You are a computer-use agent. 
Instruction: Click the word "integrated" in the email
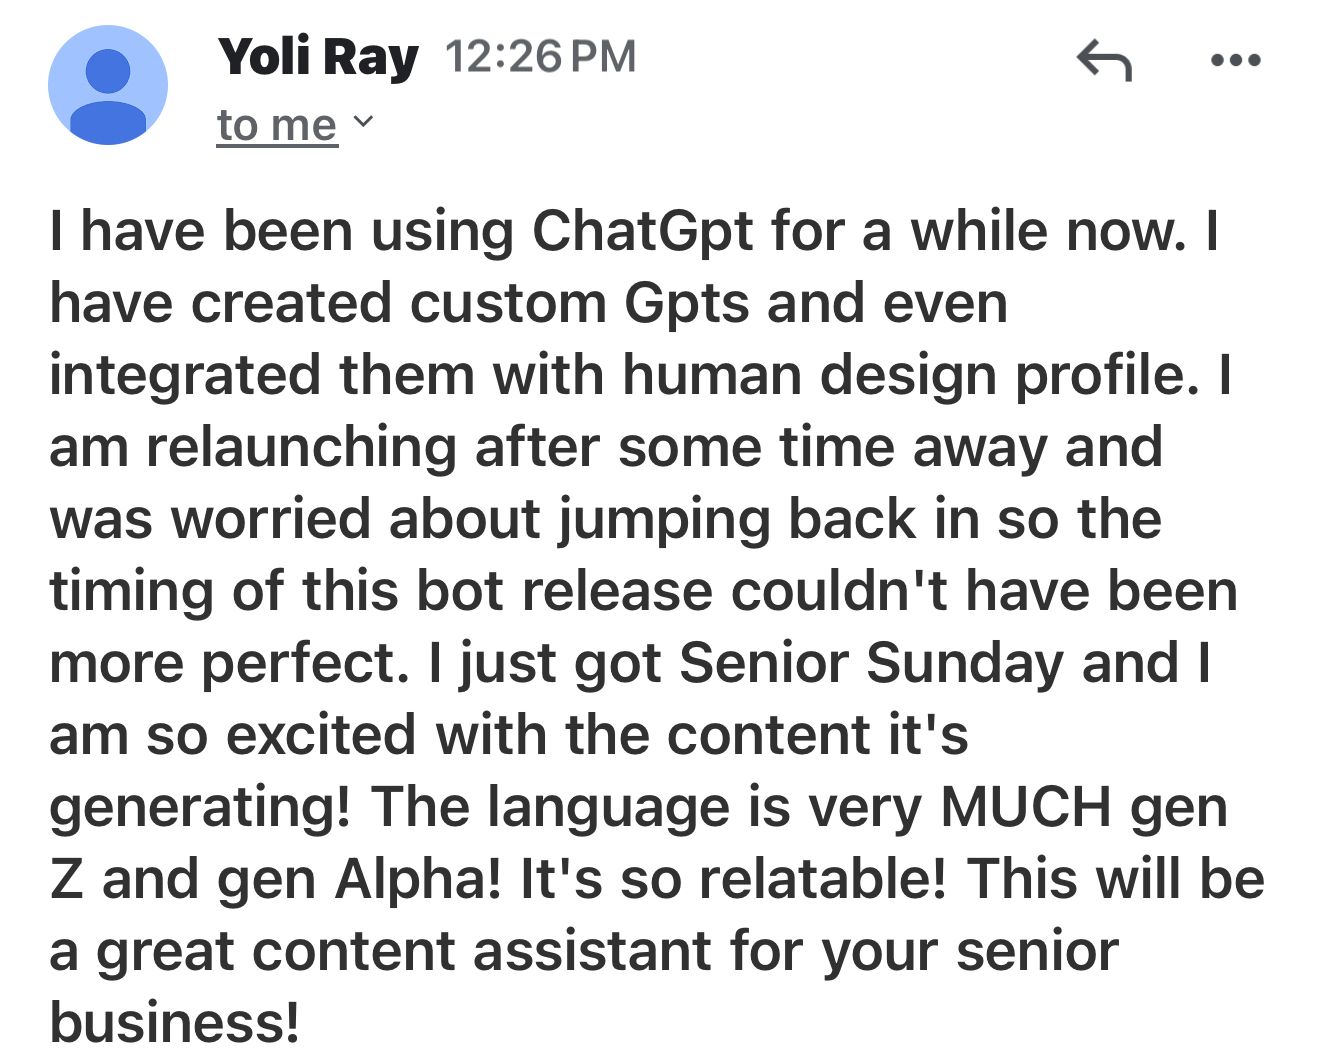point(185,377)
